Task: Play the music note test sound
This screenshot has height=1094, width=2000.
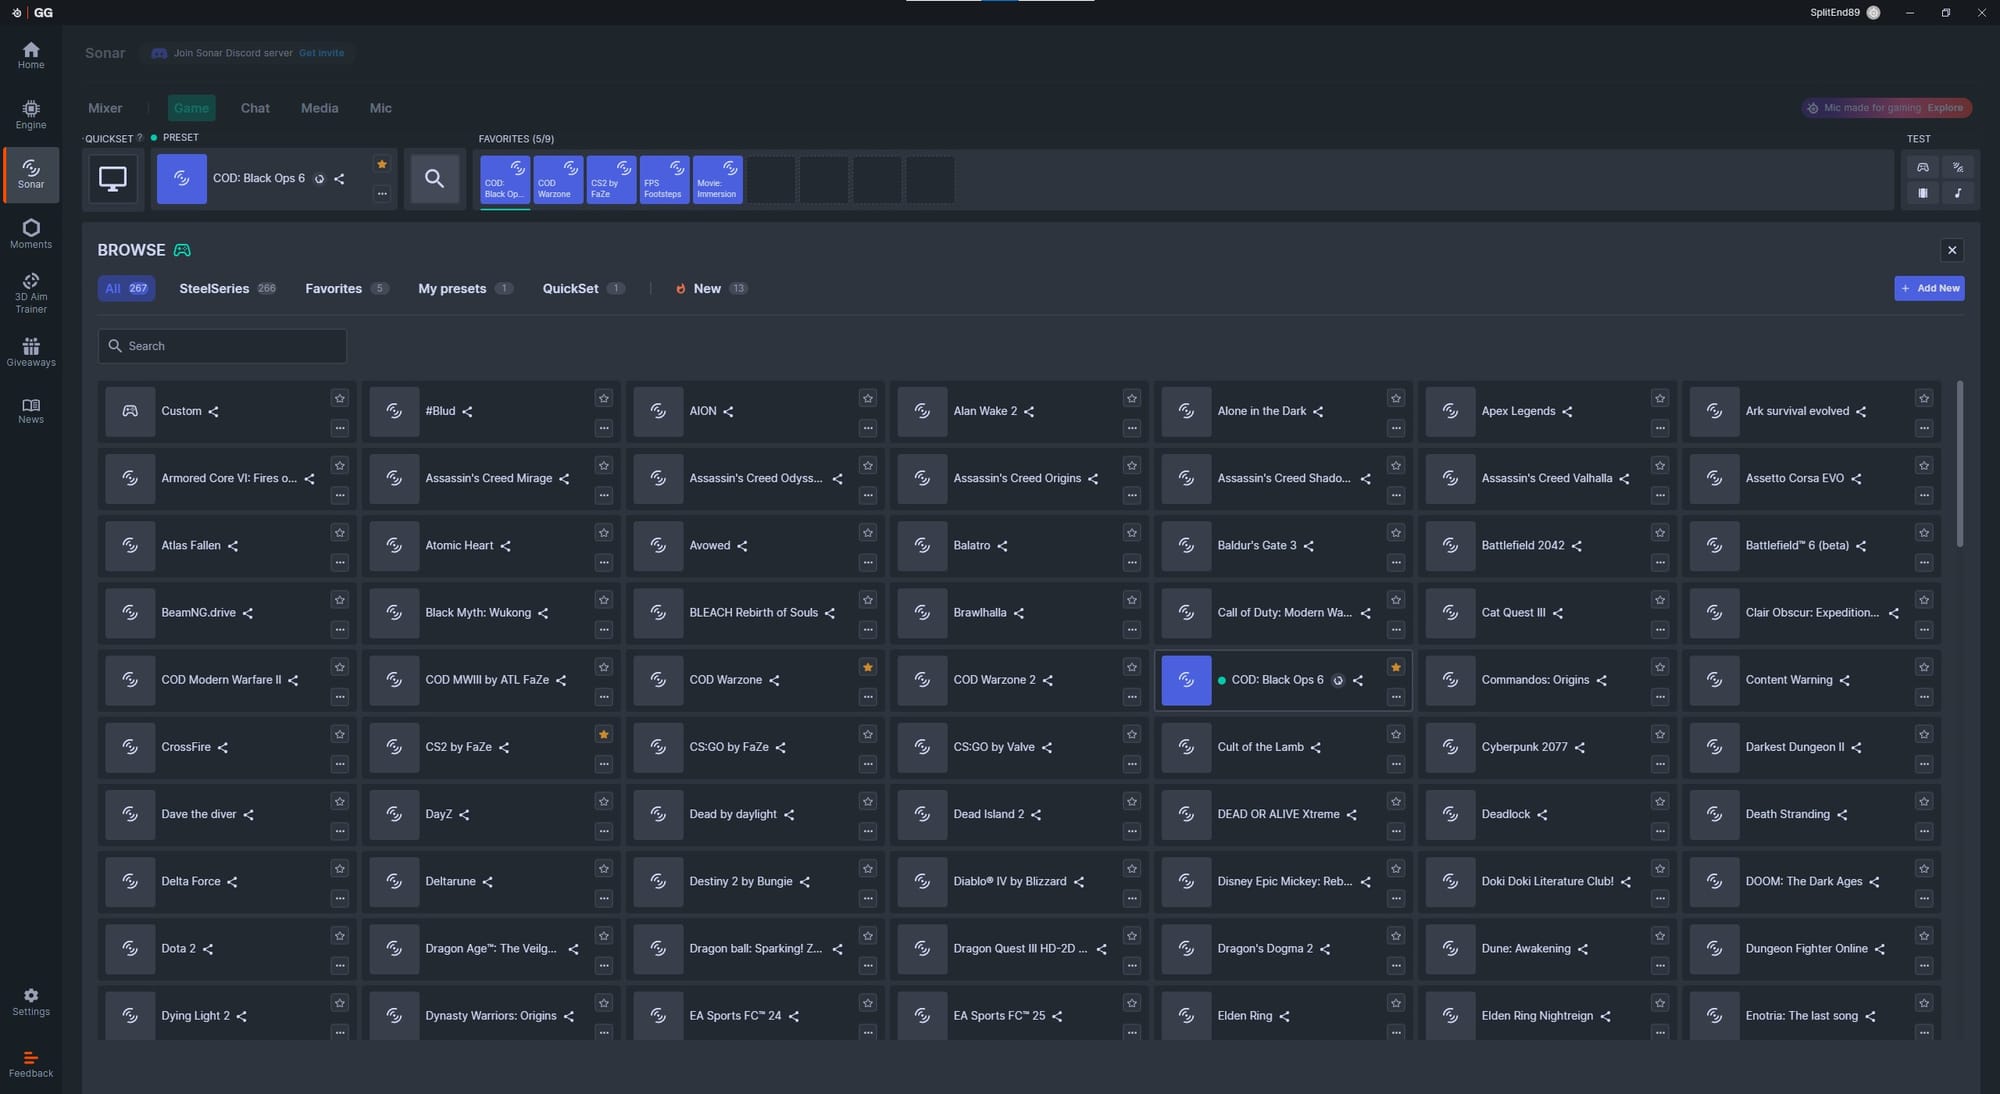Action: pos(1957,193)
